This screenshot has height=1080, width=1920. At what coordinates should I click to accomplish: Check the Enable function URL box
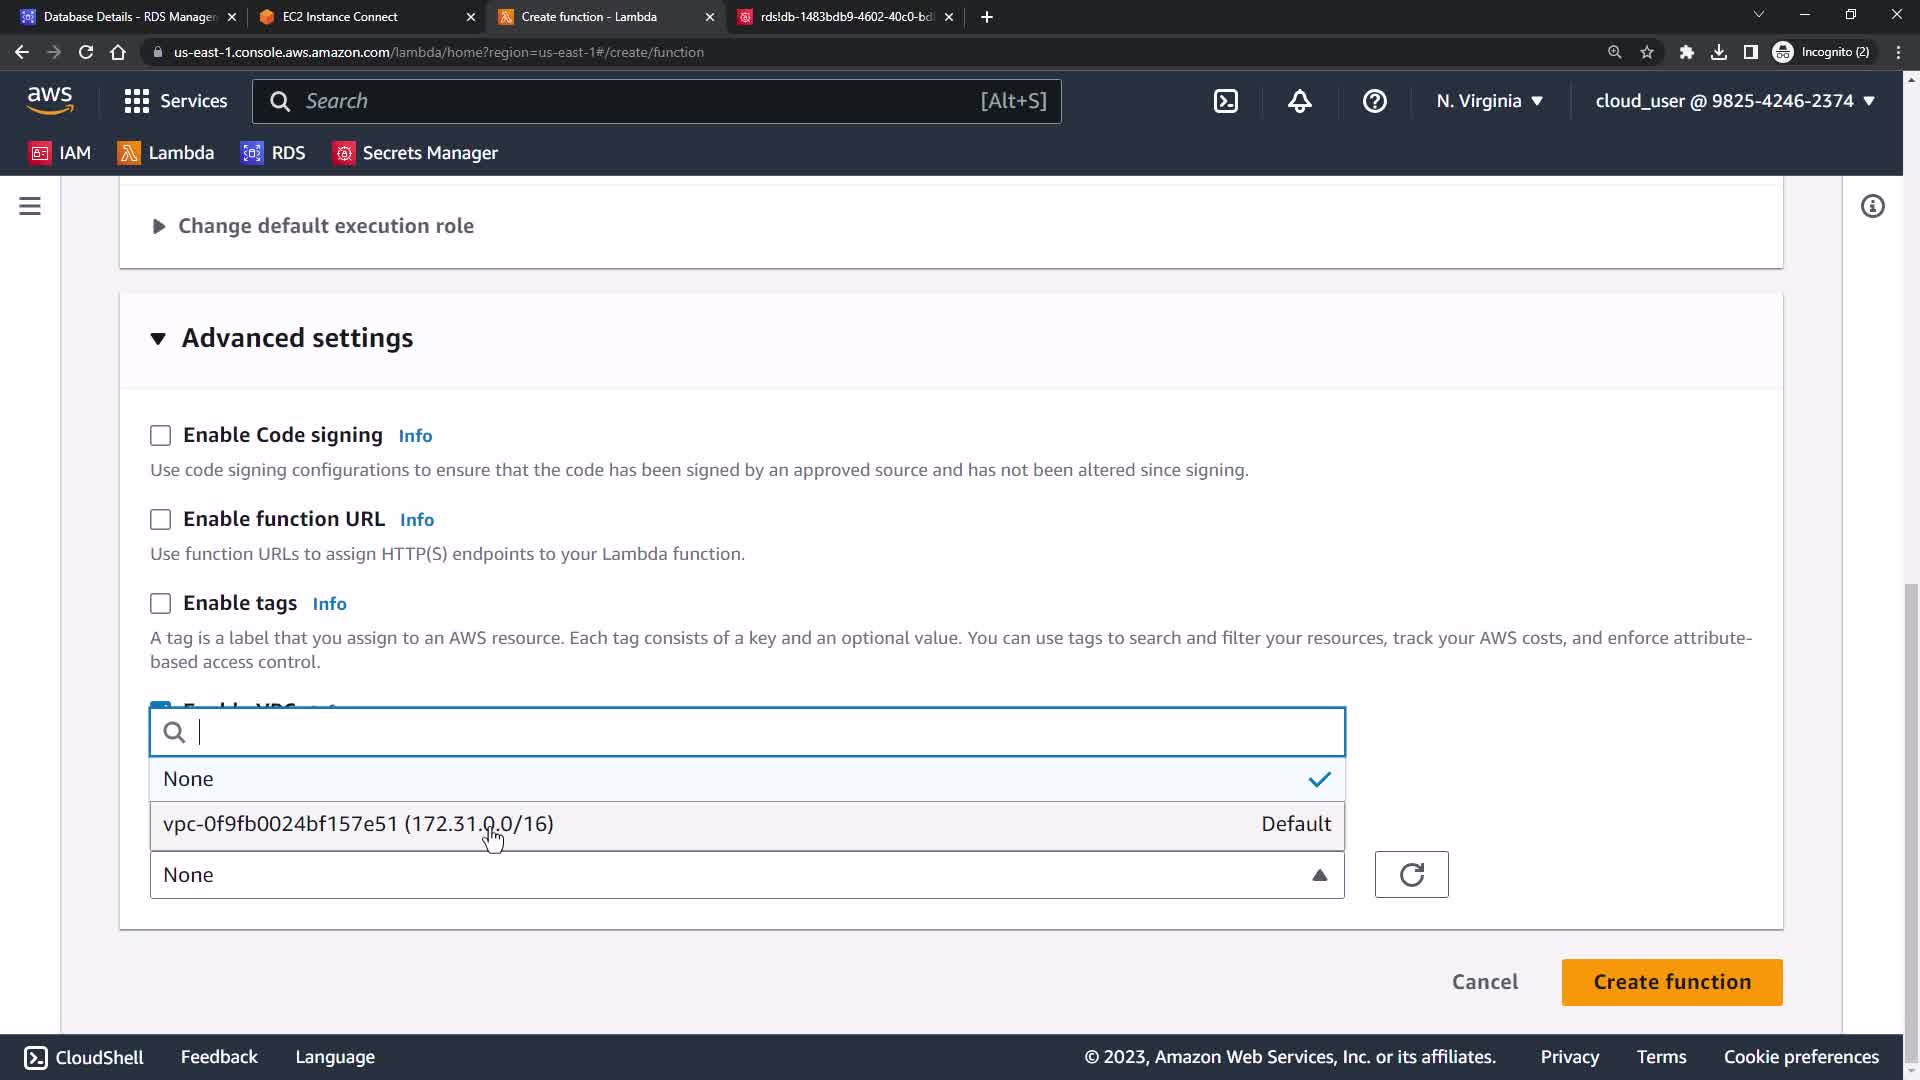pos(160,520)
